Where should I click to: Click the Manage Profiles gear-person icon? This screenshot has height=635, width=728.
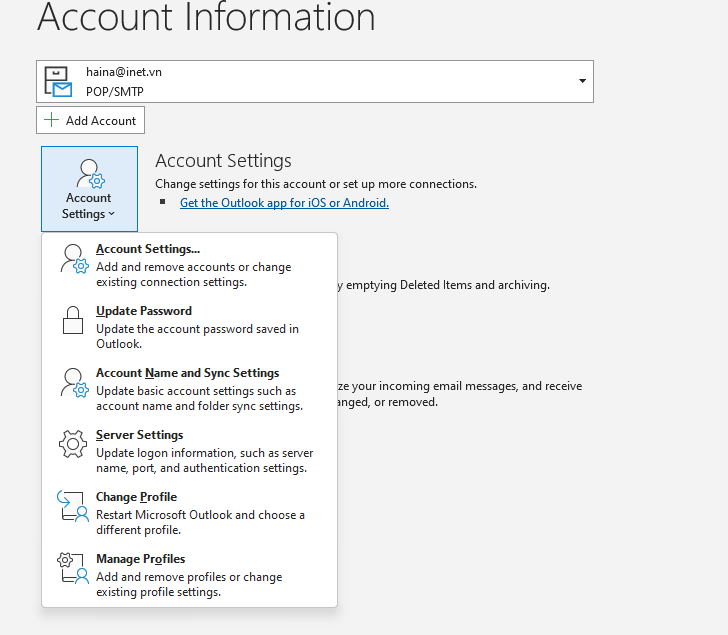74,569
